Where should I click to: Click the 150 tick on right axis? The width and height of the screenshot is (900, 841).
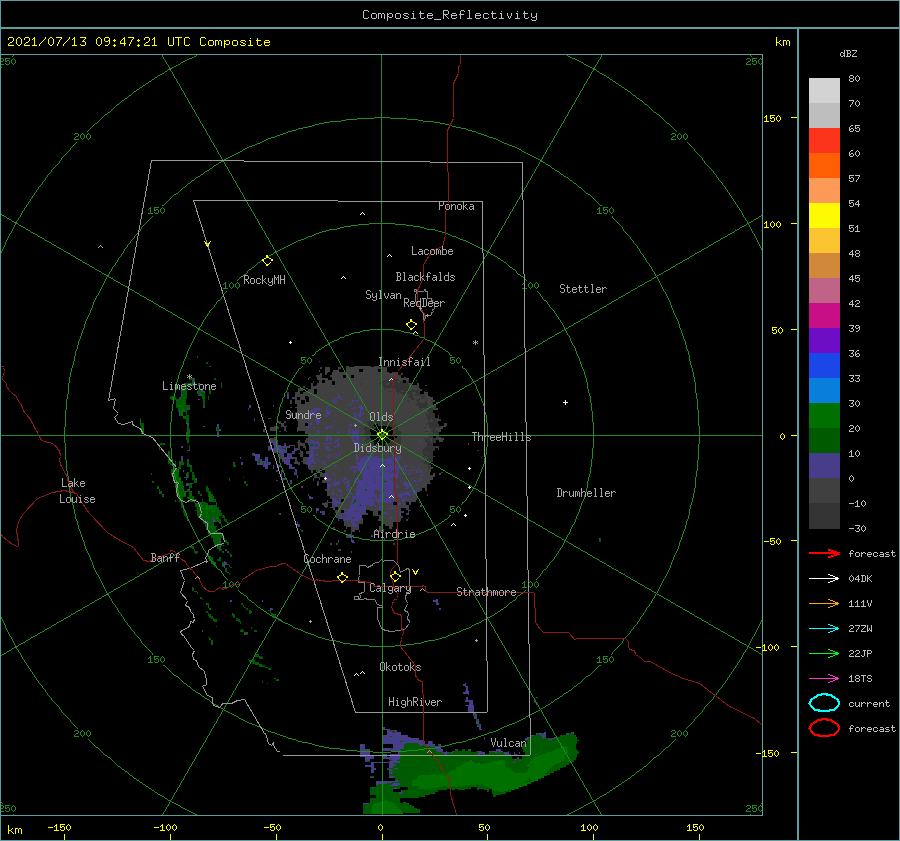772,118
